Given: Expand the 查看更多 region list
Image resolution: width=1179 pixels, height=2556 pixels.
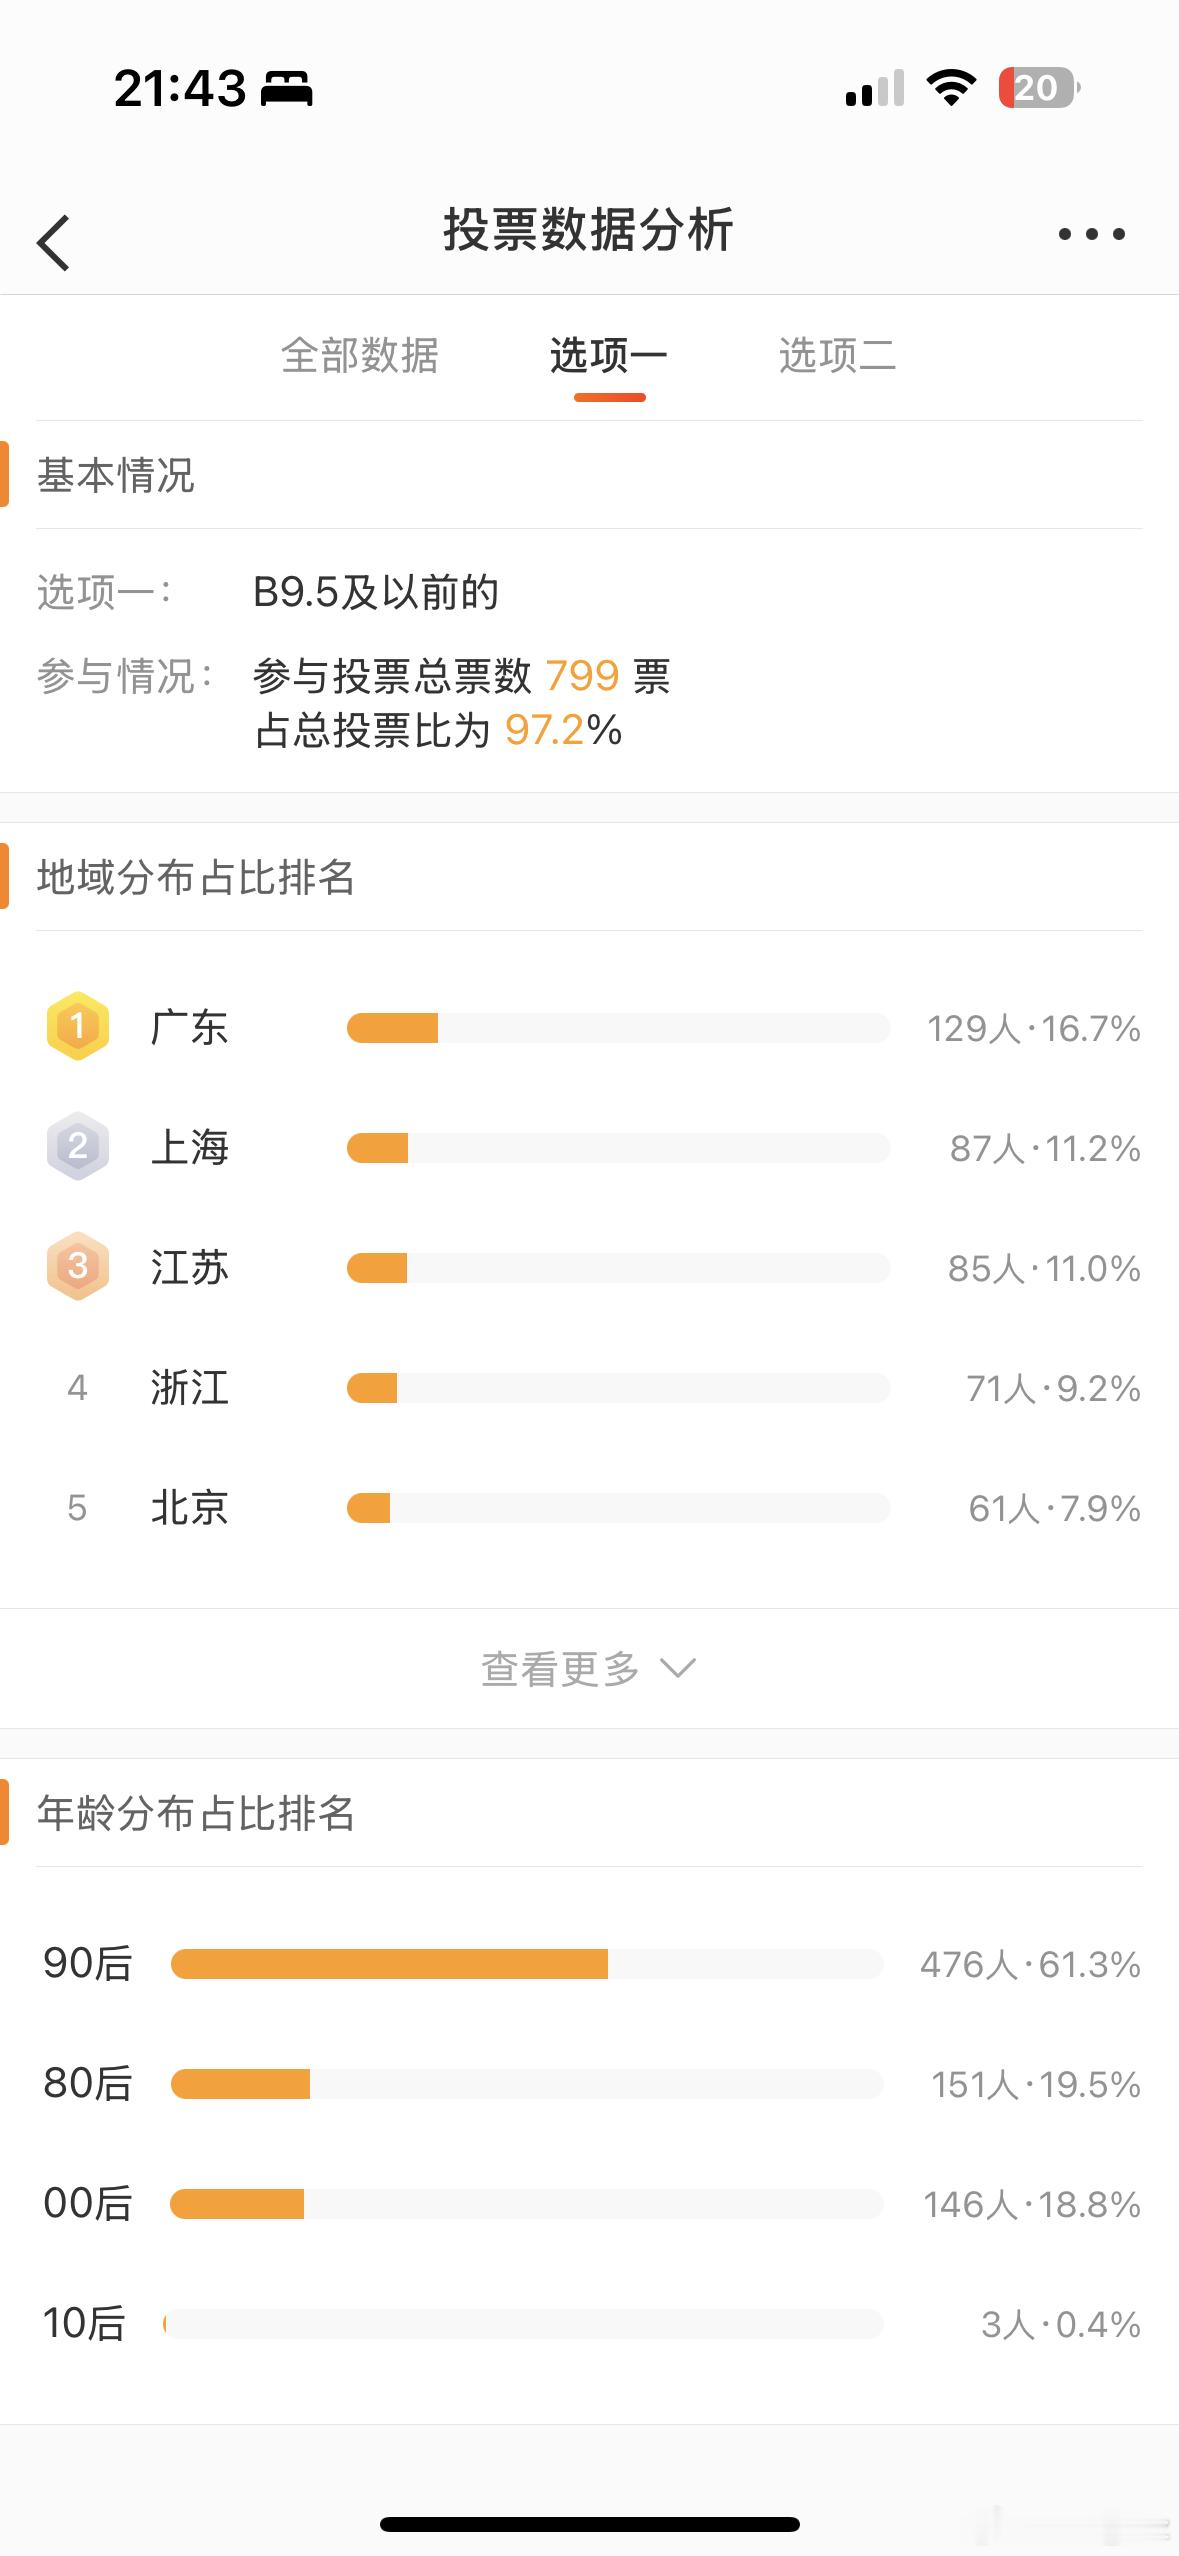Looking at the screenshot, I should pos(589,1668).
